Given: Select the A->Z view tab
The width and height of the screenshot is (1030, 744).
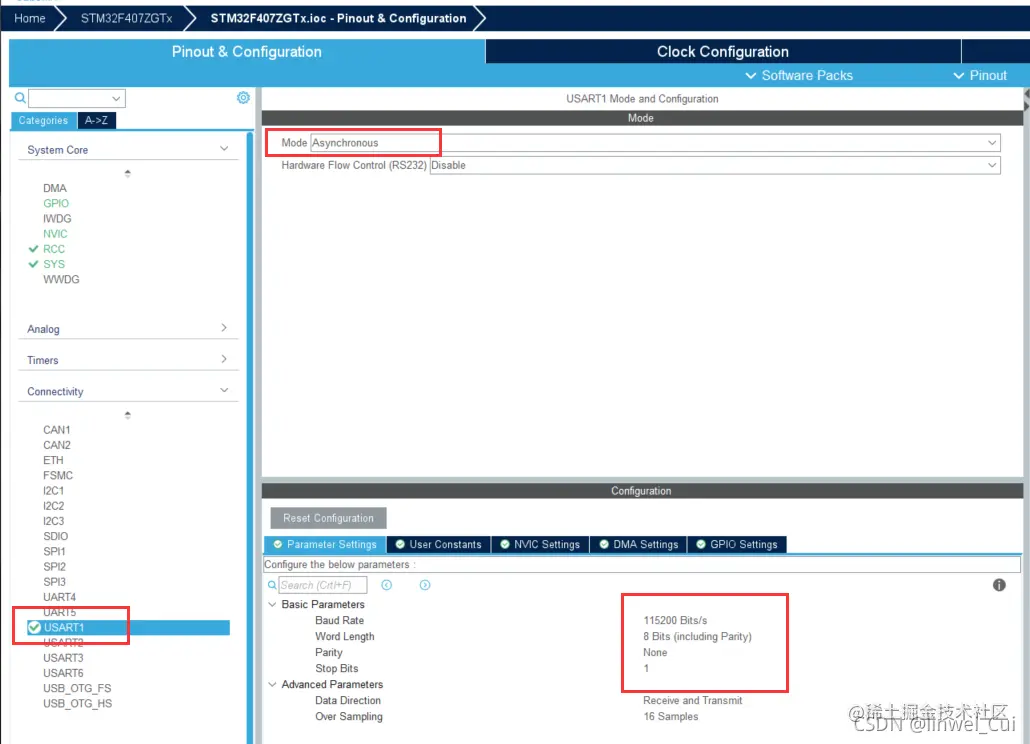Looking at the screenshot, I should tap(96, 120).
